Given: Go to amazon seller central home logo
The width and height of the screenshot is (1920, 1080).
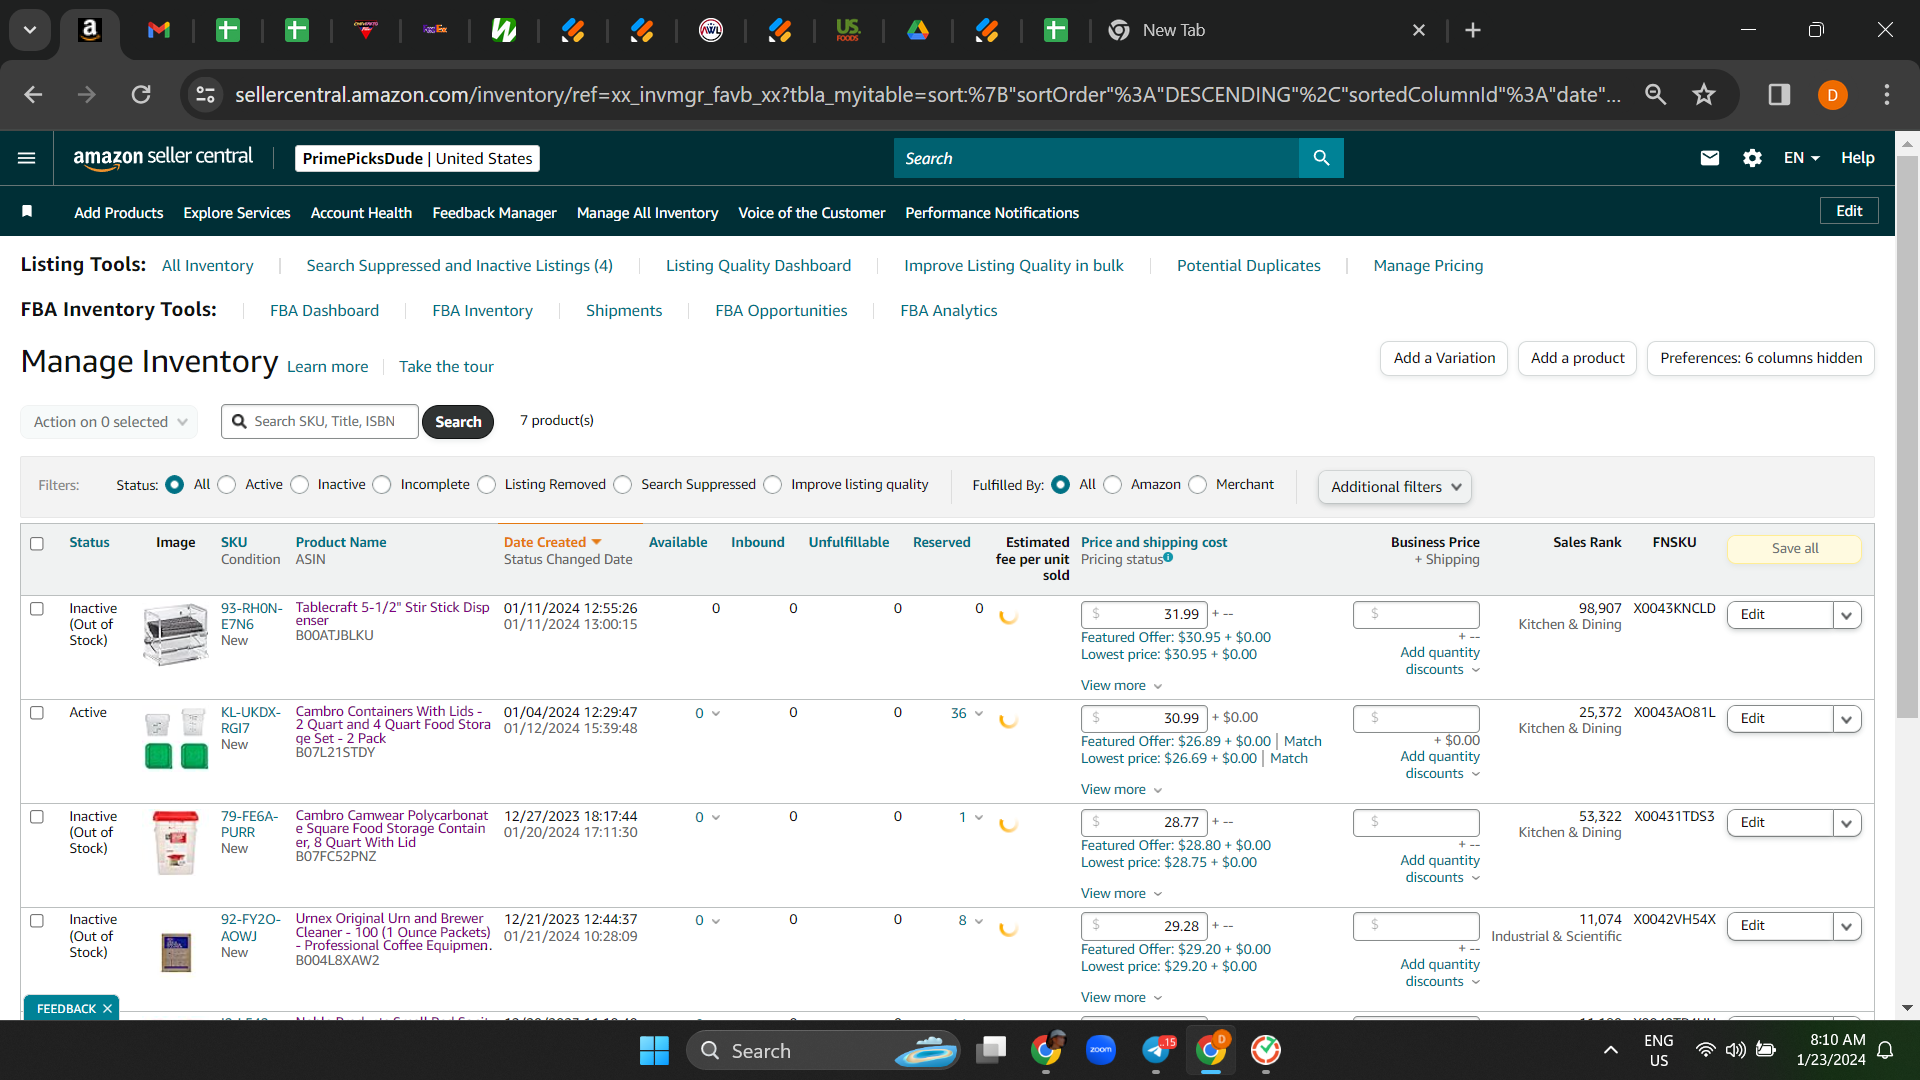Looking at the screenshot, I should pos(163,158).
